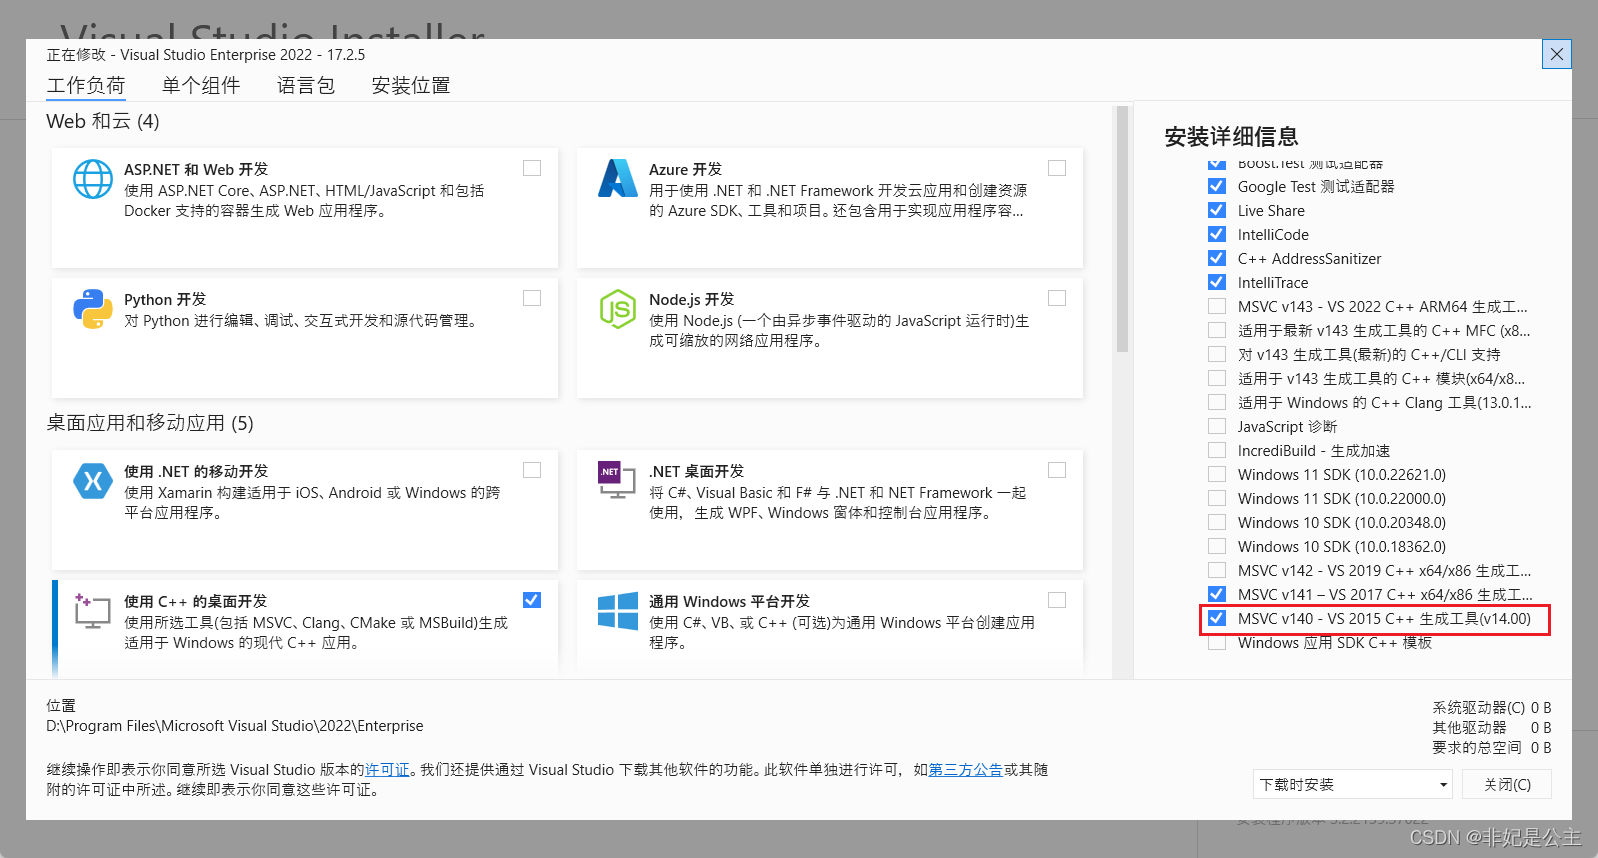Check the .NET desktop development workload
The height and width of the screenshot is (858, 1598).
[x=1057, y=470]
